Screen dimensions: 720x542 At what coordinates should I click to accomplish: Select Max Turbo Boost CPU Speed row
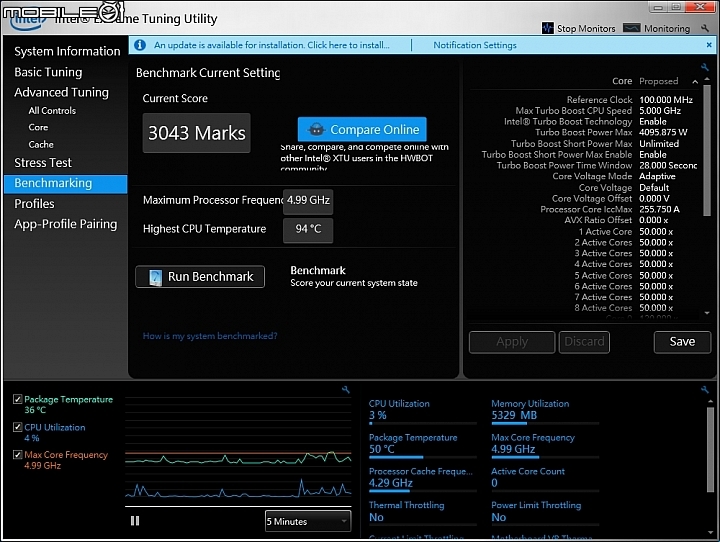click(598, 111)
